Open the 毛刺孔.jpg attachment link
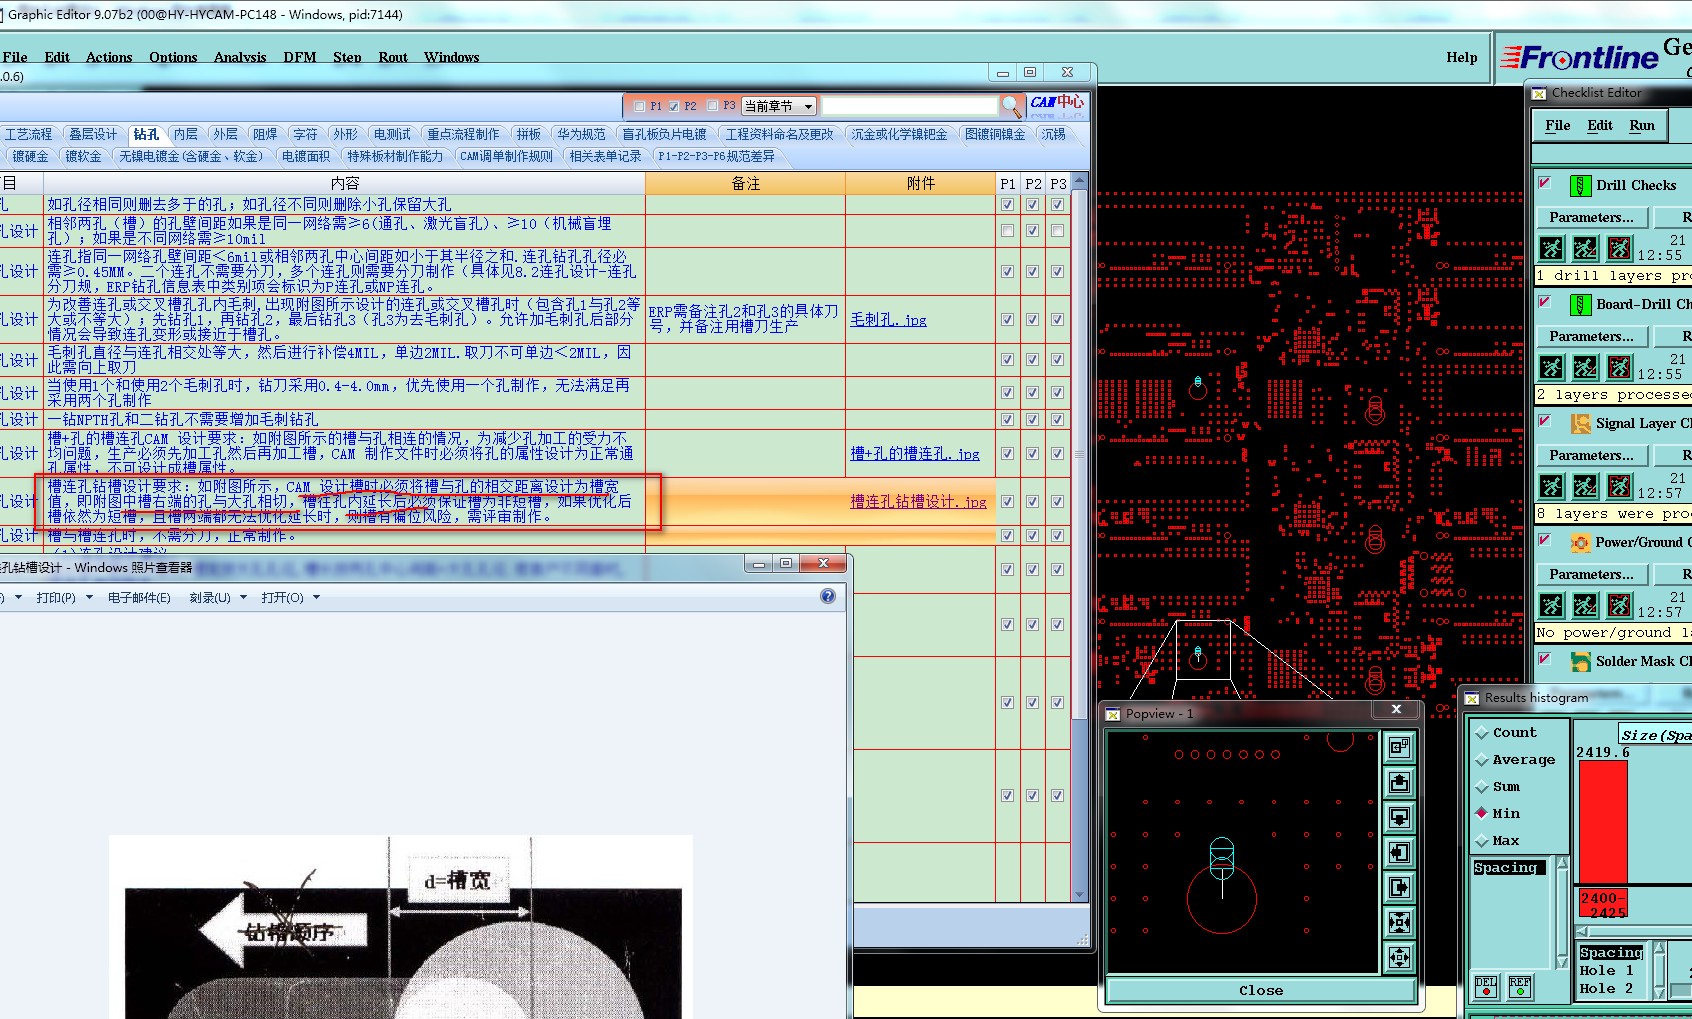Viewport: 1692px width, 1019px height. click(888, 320)
